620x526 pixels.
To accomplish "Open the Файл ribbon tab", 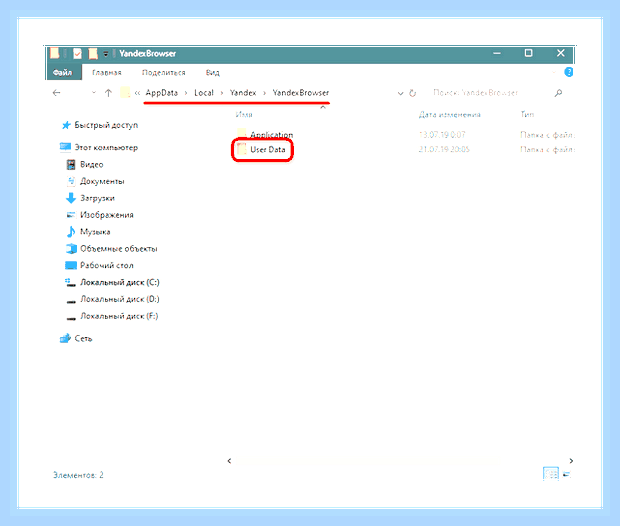I will click(x=63, y=73).
